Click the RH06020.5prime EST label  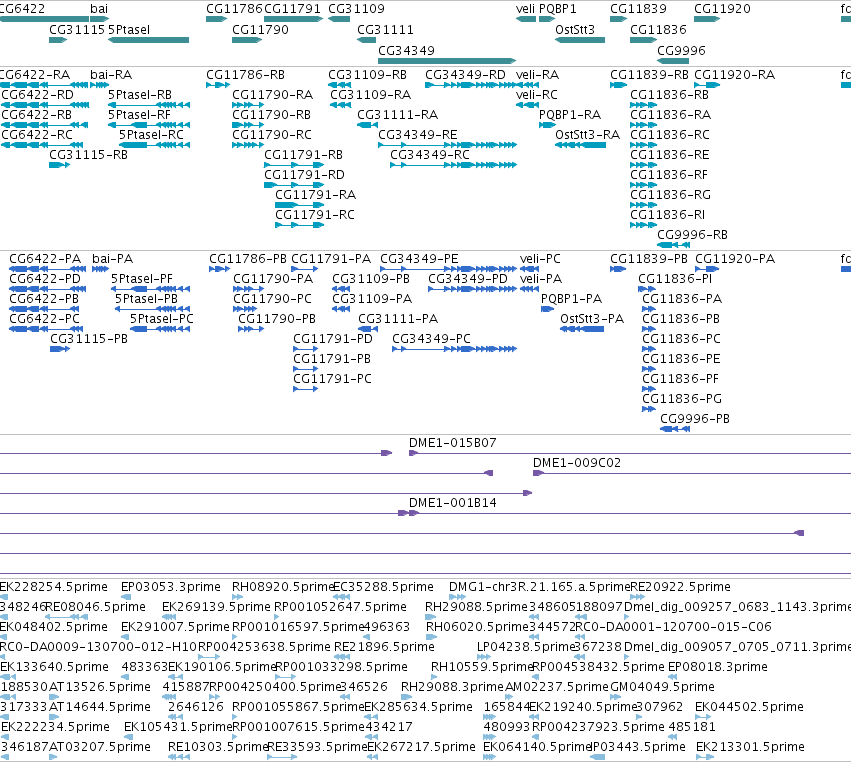point(477,626)
